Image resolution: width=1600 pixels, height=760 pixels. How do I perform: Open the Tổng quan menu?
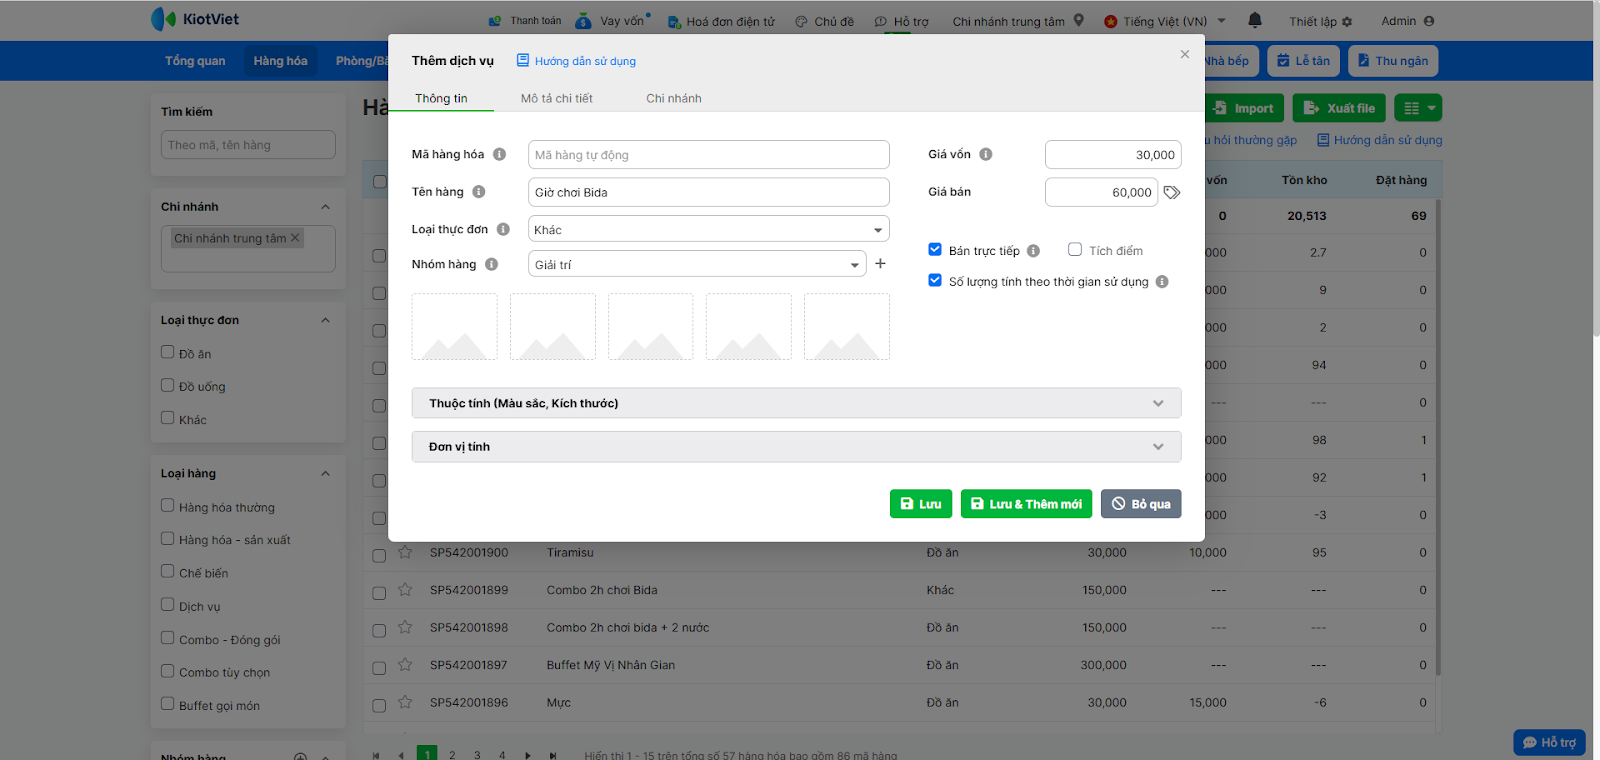click(195, 61)
